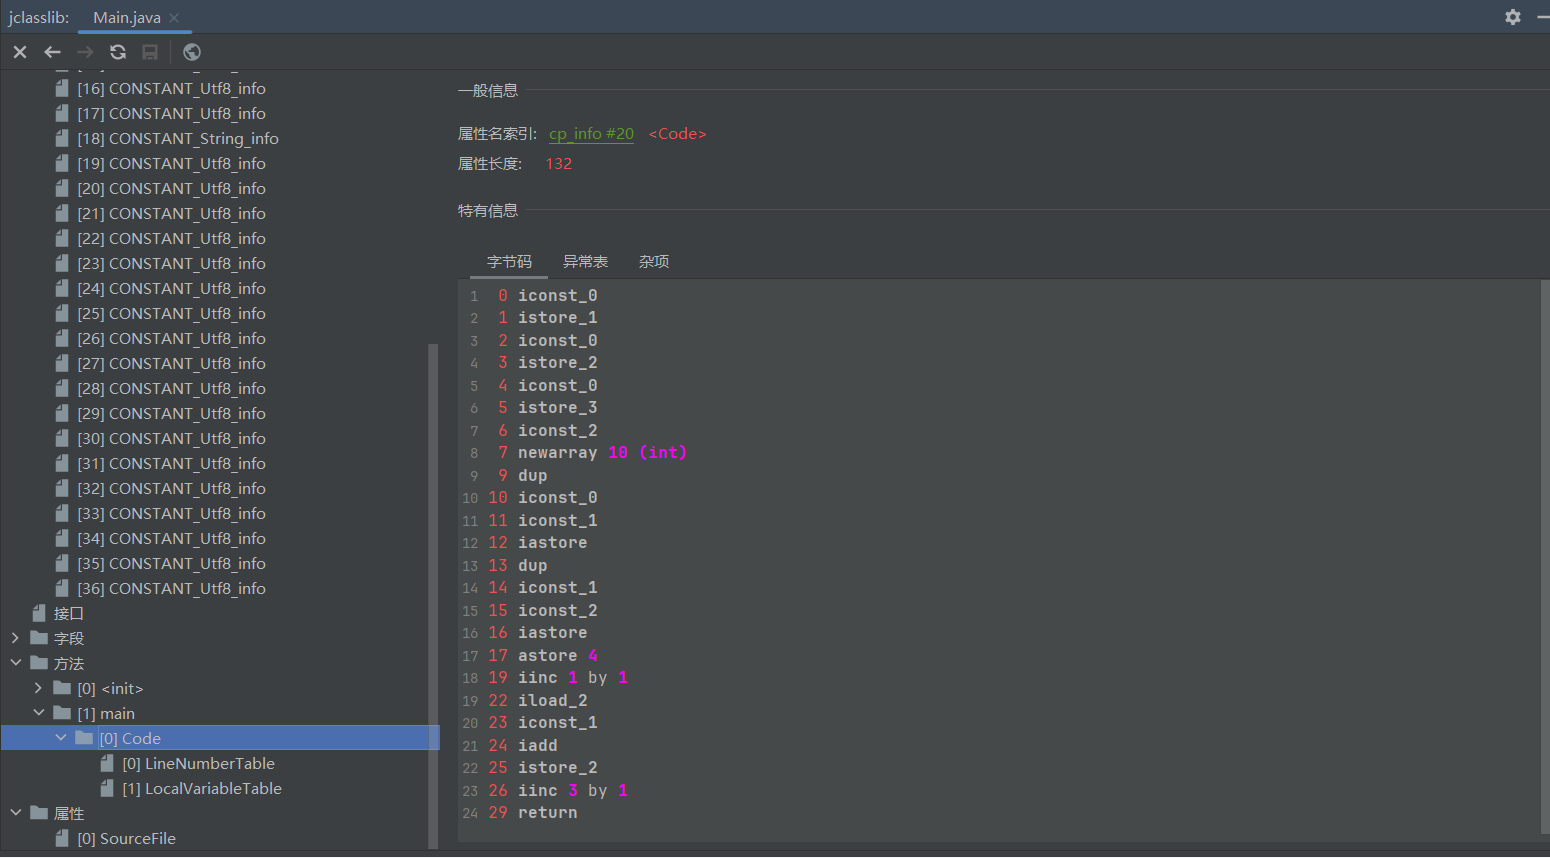Click file icon of [17] CONSTANT_Utf8_info
1550x858 pixels.
point(62,113)
